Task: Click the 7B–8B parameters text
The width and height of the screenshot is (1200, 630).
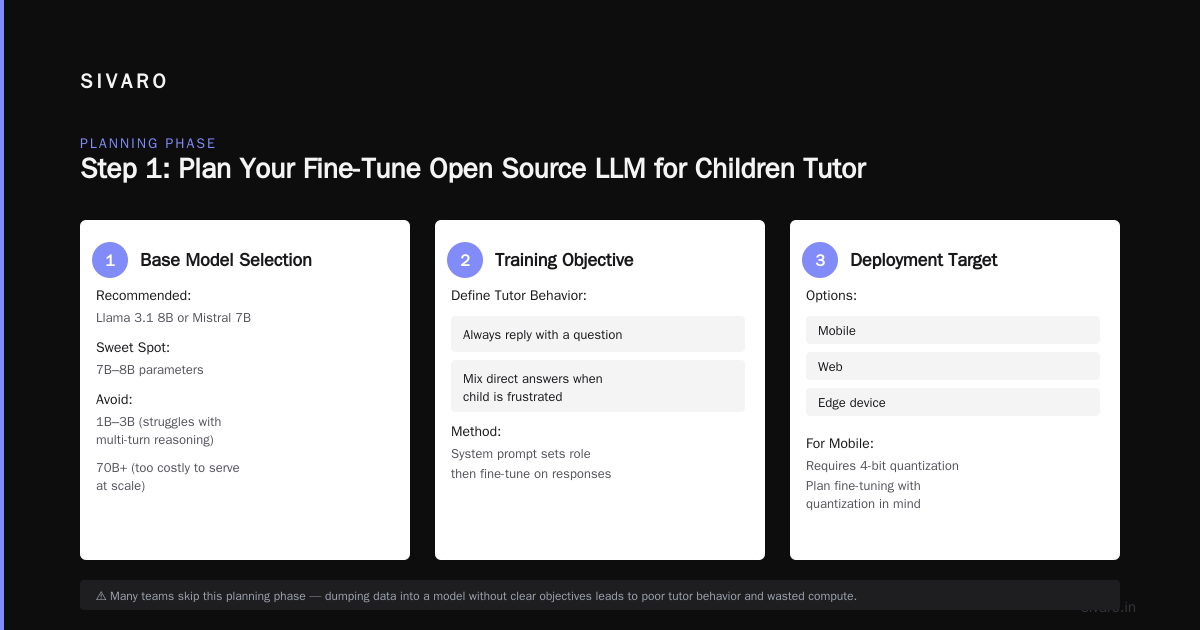Action: tap(150, 370)
